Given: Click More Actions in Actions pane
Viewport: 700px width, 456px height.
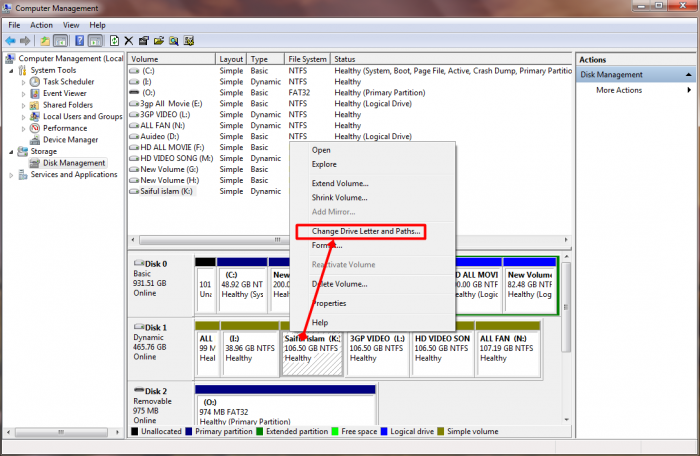Looking at the screenshot, I should pos(619,90).
